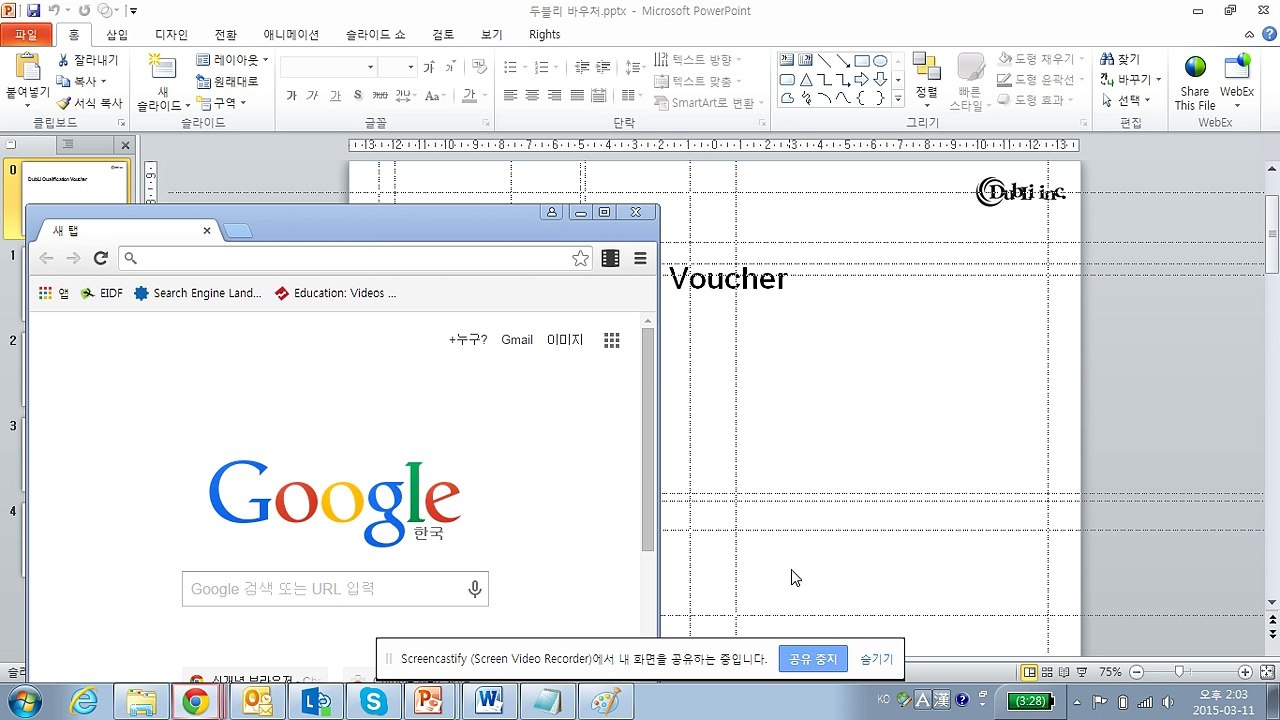
Task: Open the Animations (애니메이션) tab
Action: [x=291, y=35]
